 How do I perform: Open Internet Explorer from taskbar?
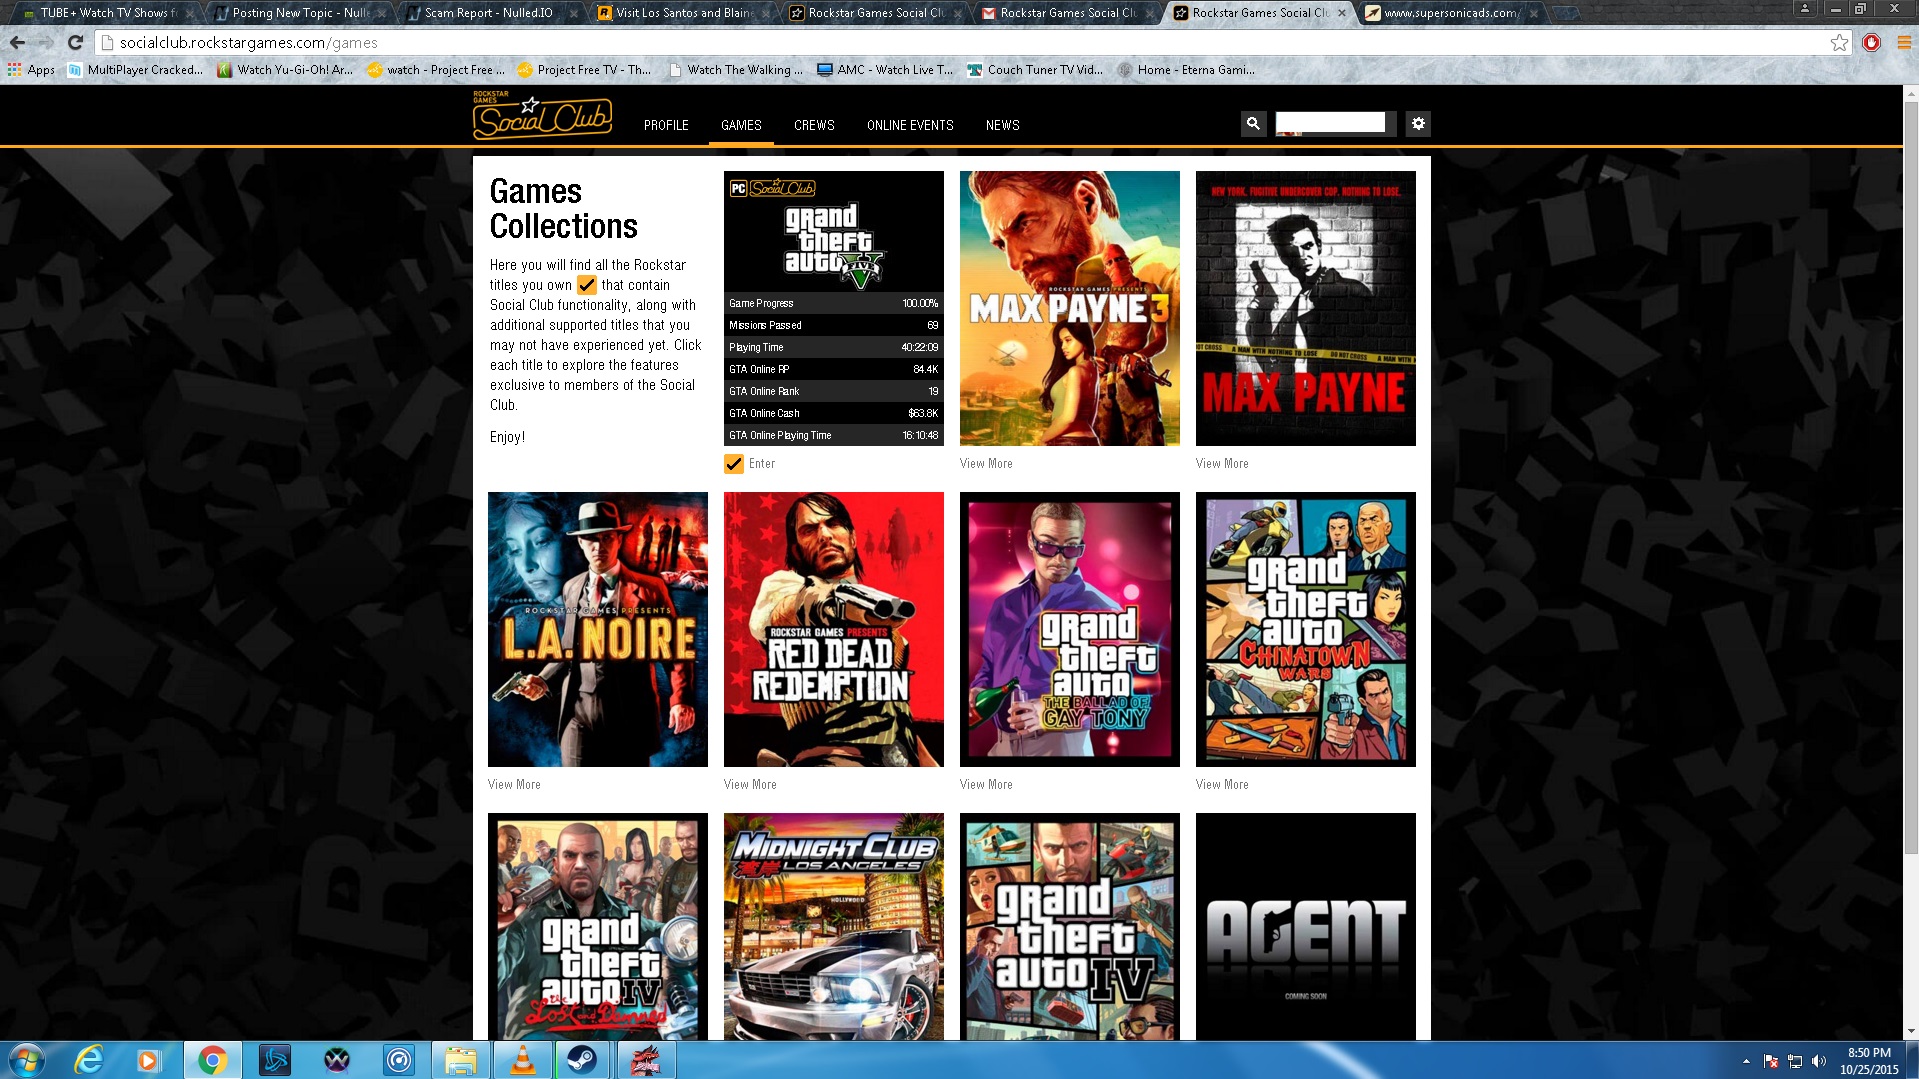pyautogui.click(x=89, y=1060)
